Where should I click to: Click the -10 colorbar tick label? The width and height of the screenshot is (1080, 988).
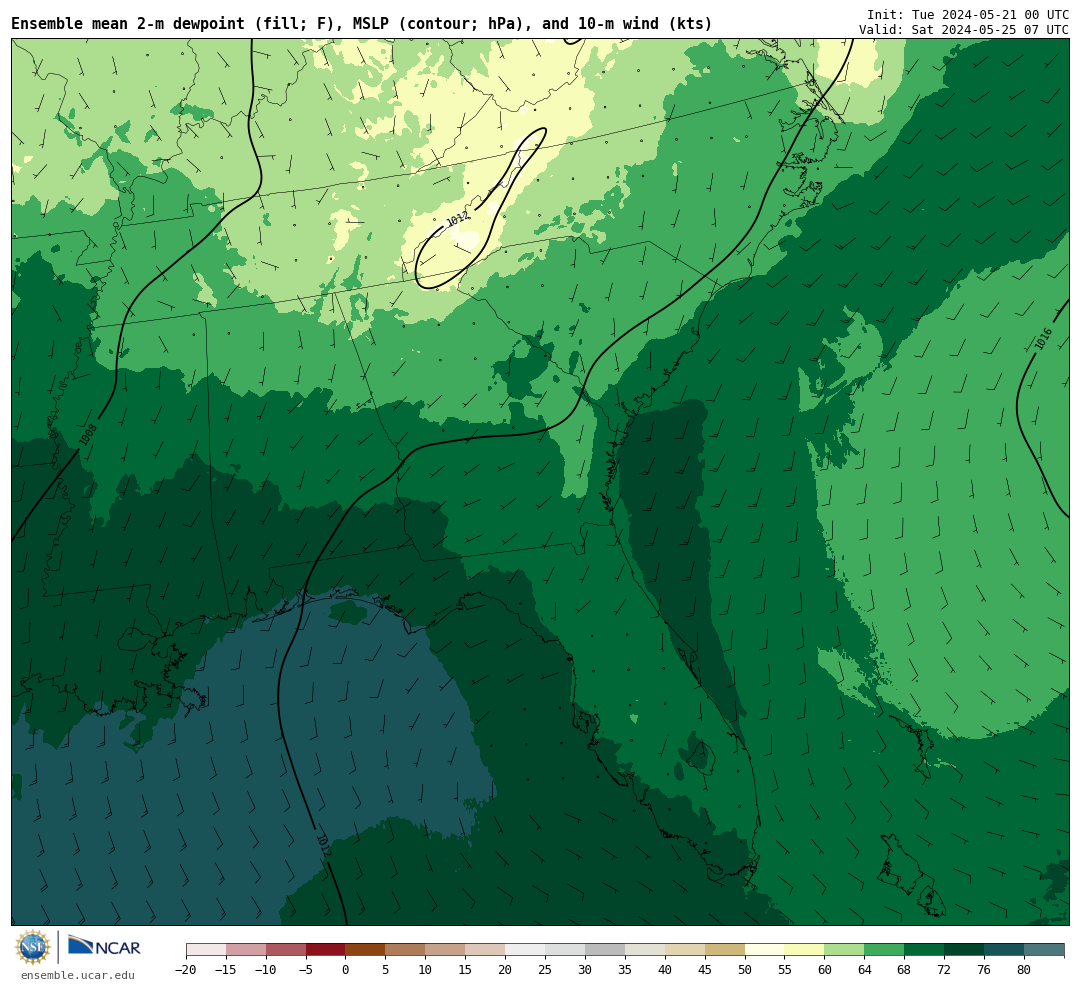[x=266, y=970]
